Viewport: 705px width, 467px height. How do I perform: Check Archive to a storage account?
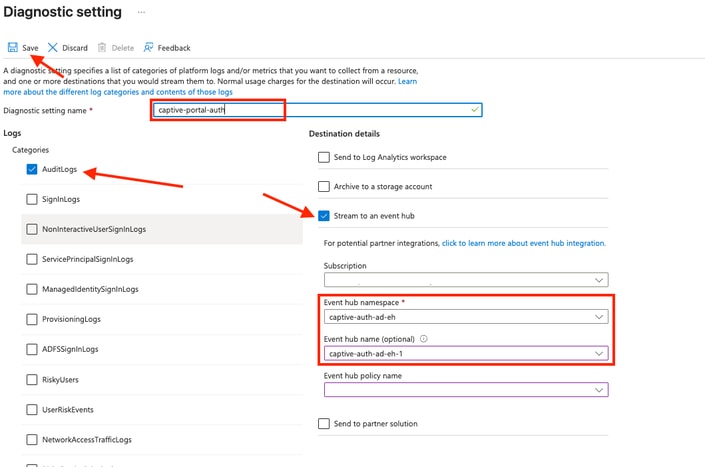click(324, 186)
